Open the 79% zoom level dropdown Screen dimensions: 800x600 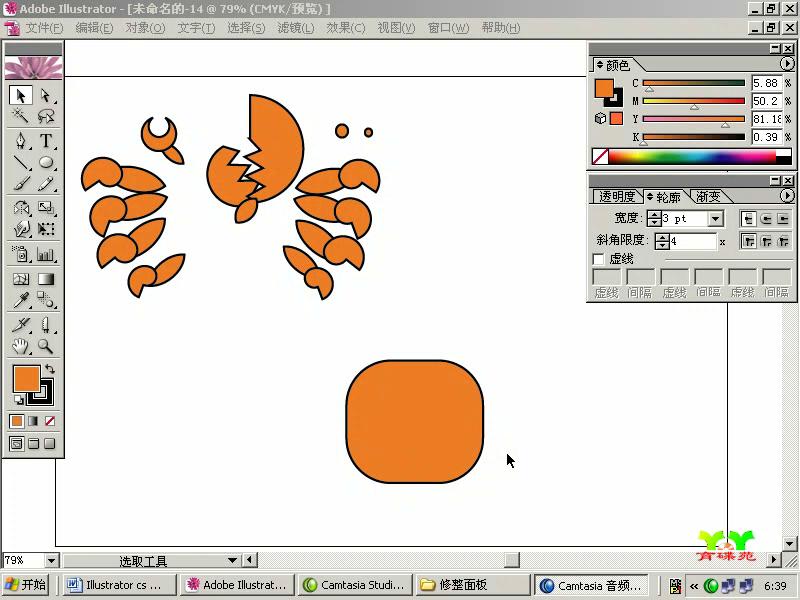[52, 561]
